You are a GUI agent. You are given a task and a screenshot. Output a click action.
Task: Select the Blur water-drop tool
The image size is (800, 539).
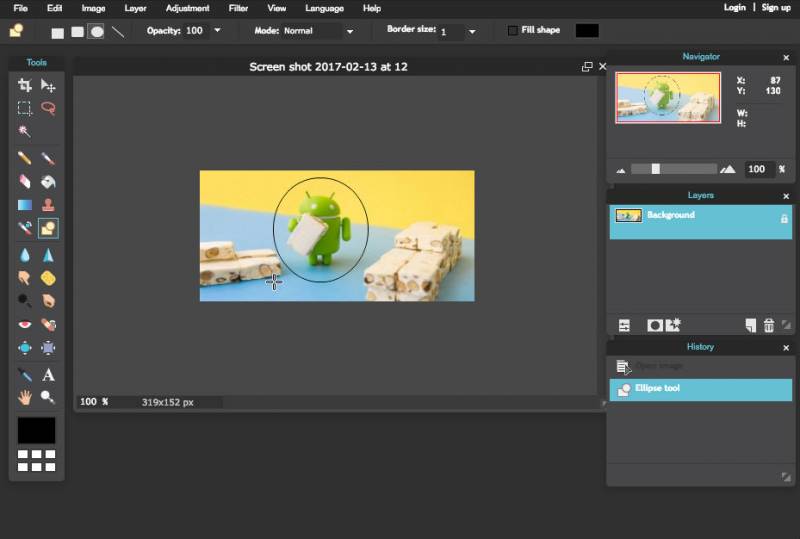[x=24, y=255]
